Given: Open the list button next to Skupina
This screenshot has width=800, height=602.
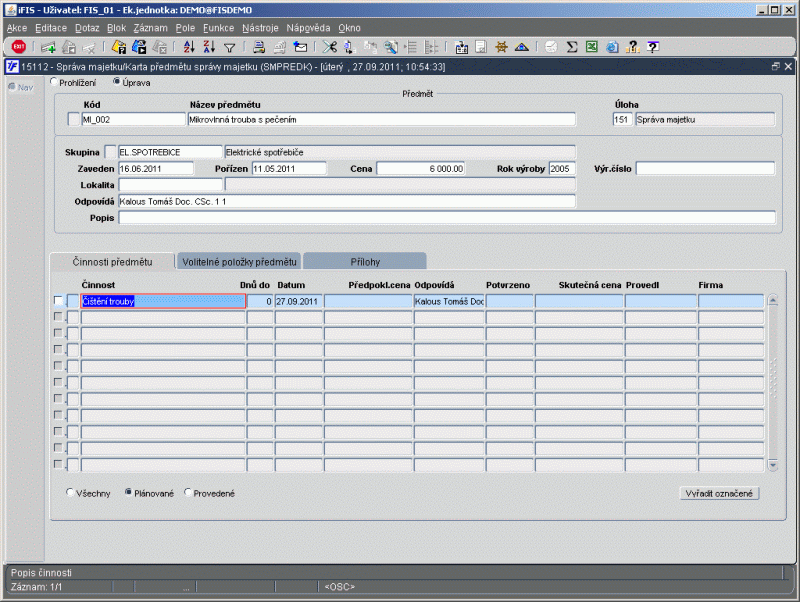Looking at the screenshot, I should (111, 152).
